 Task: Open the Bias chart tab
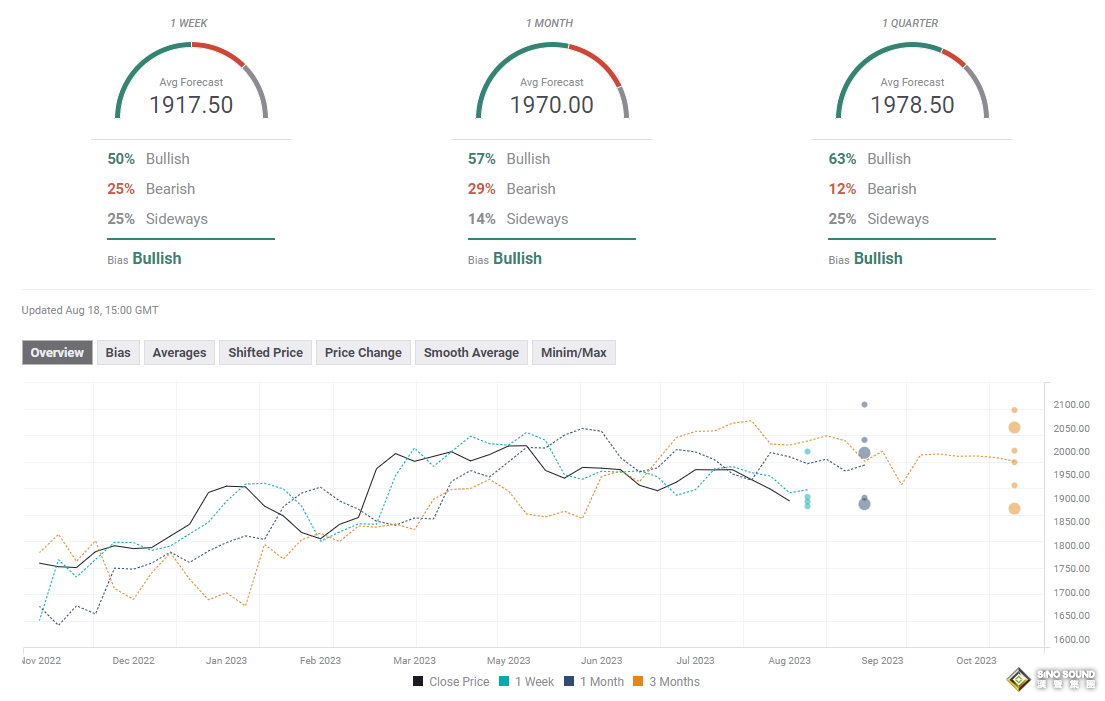[x=118, y=353]
